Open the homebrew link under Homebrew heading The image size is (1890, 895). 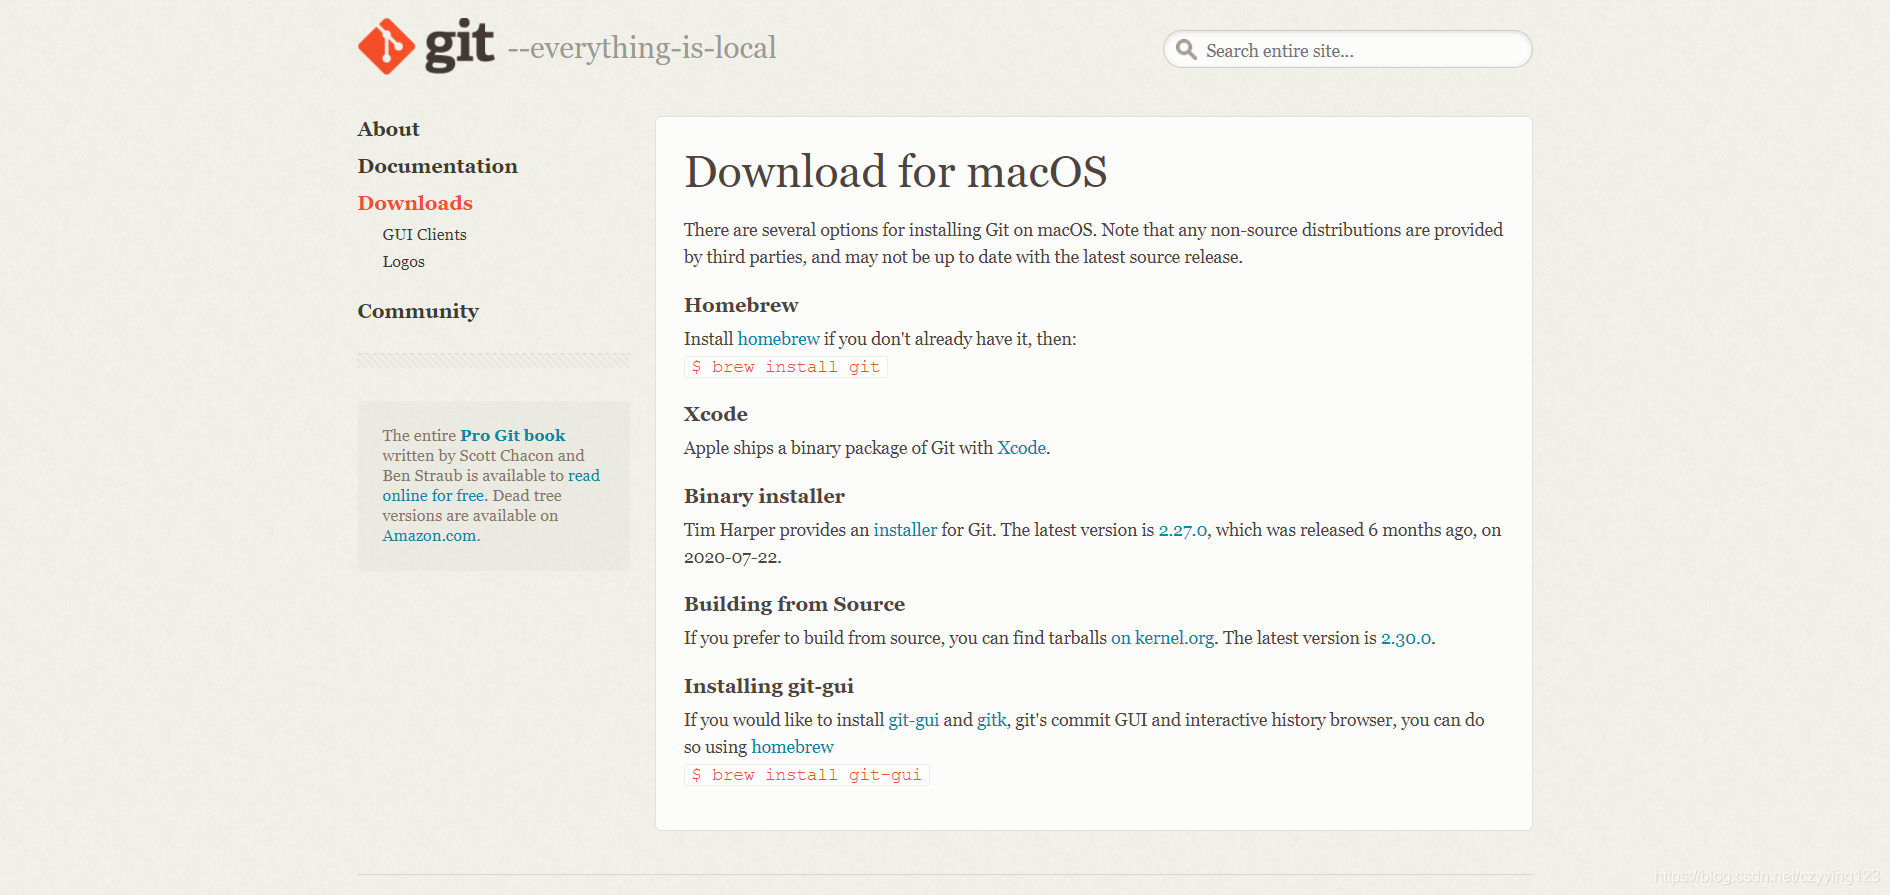778,339
